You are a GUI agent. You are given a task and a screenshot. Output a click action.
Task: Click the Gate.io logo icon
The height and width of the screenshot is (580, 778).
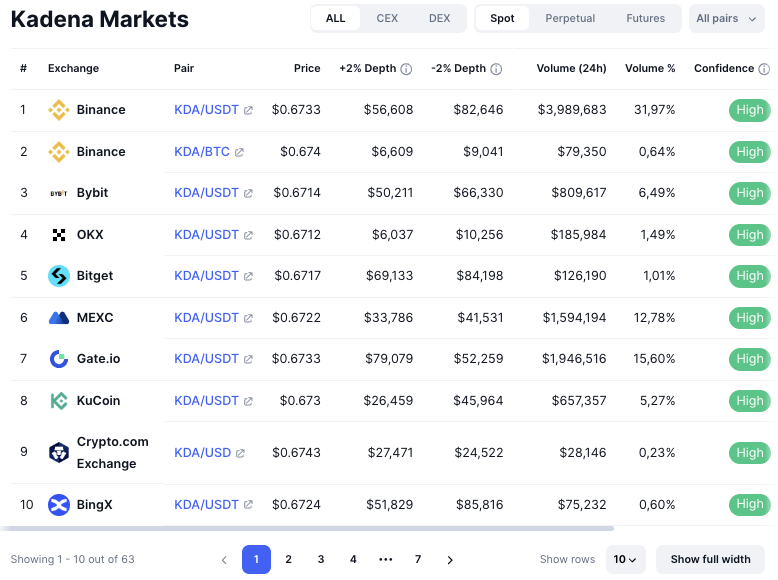(59, 359)
